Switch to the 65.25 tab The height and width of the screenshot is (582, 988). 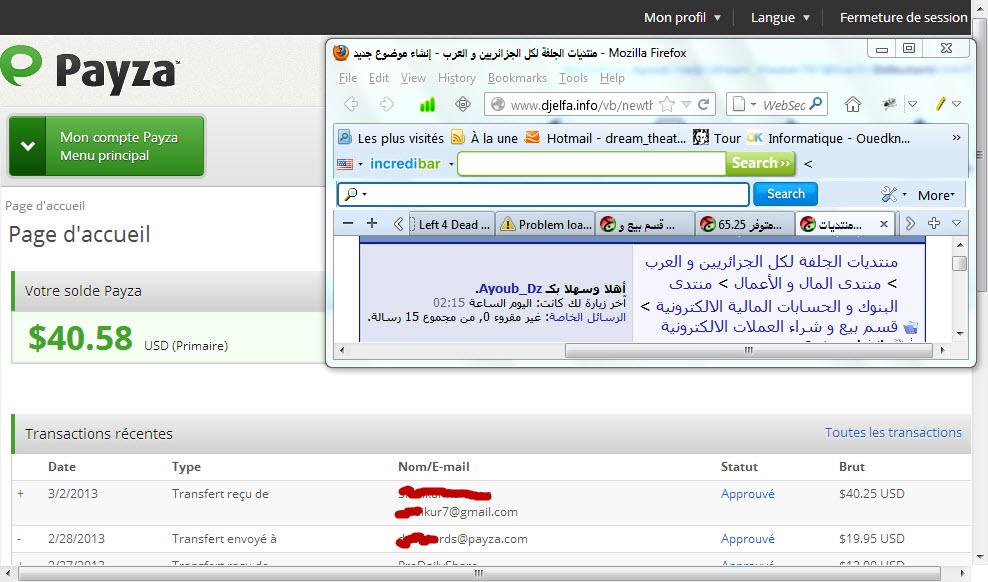pos(744,224)
